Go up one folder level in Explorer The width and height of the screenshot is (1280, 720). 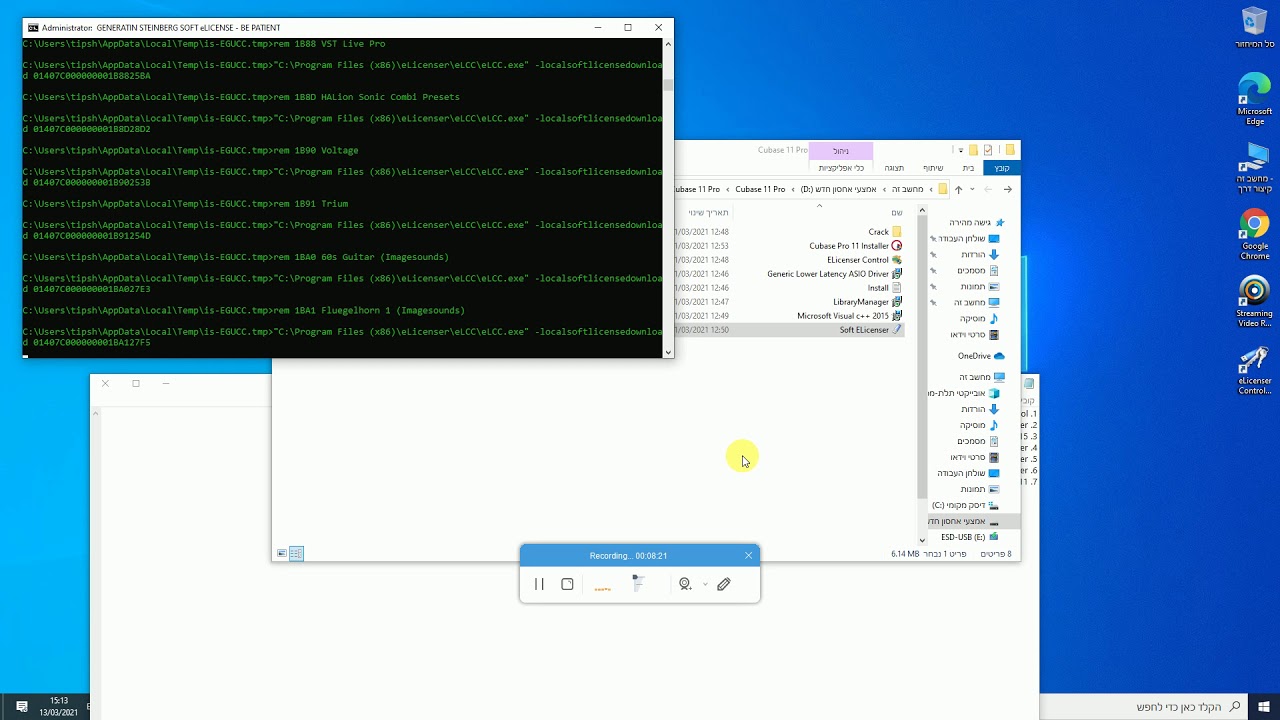(x=958, y=189)
